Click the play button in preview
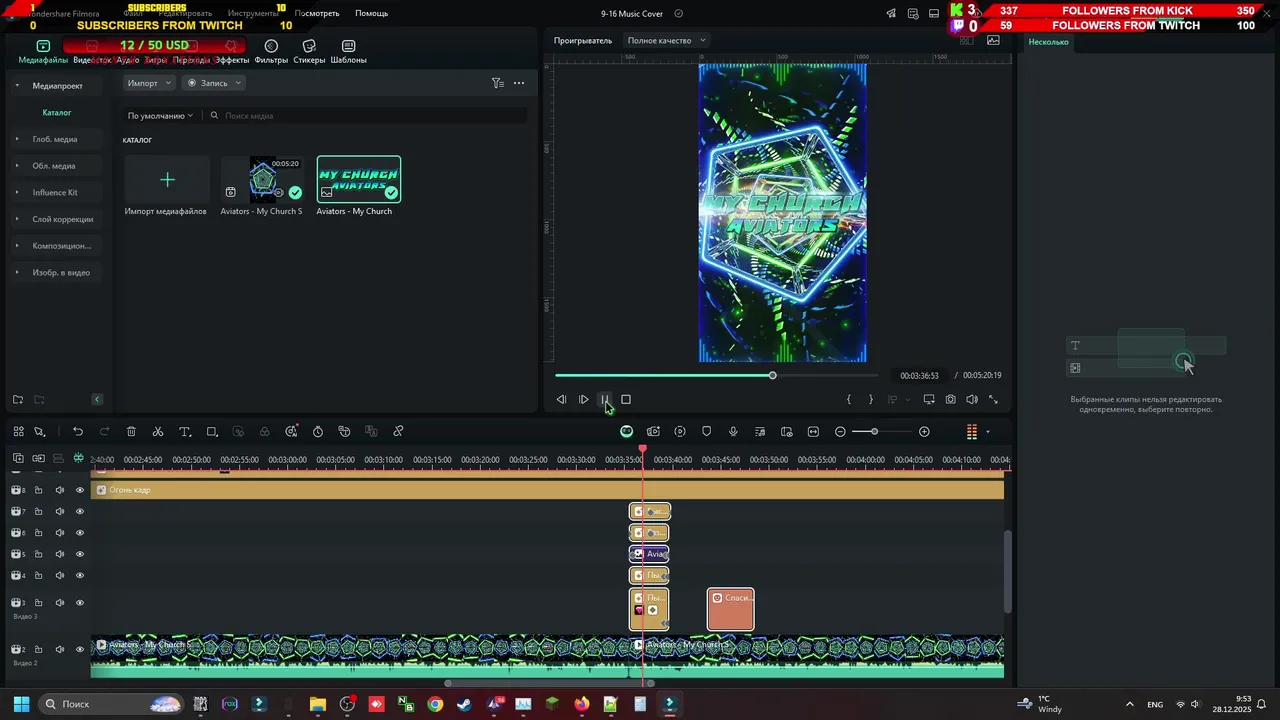The width and height of the screenshot is (1280, 720). coord(584,400)
